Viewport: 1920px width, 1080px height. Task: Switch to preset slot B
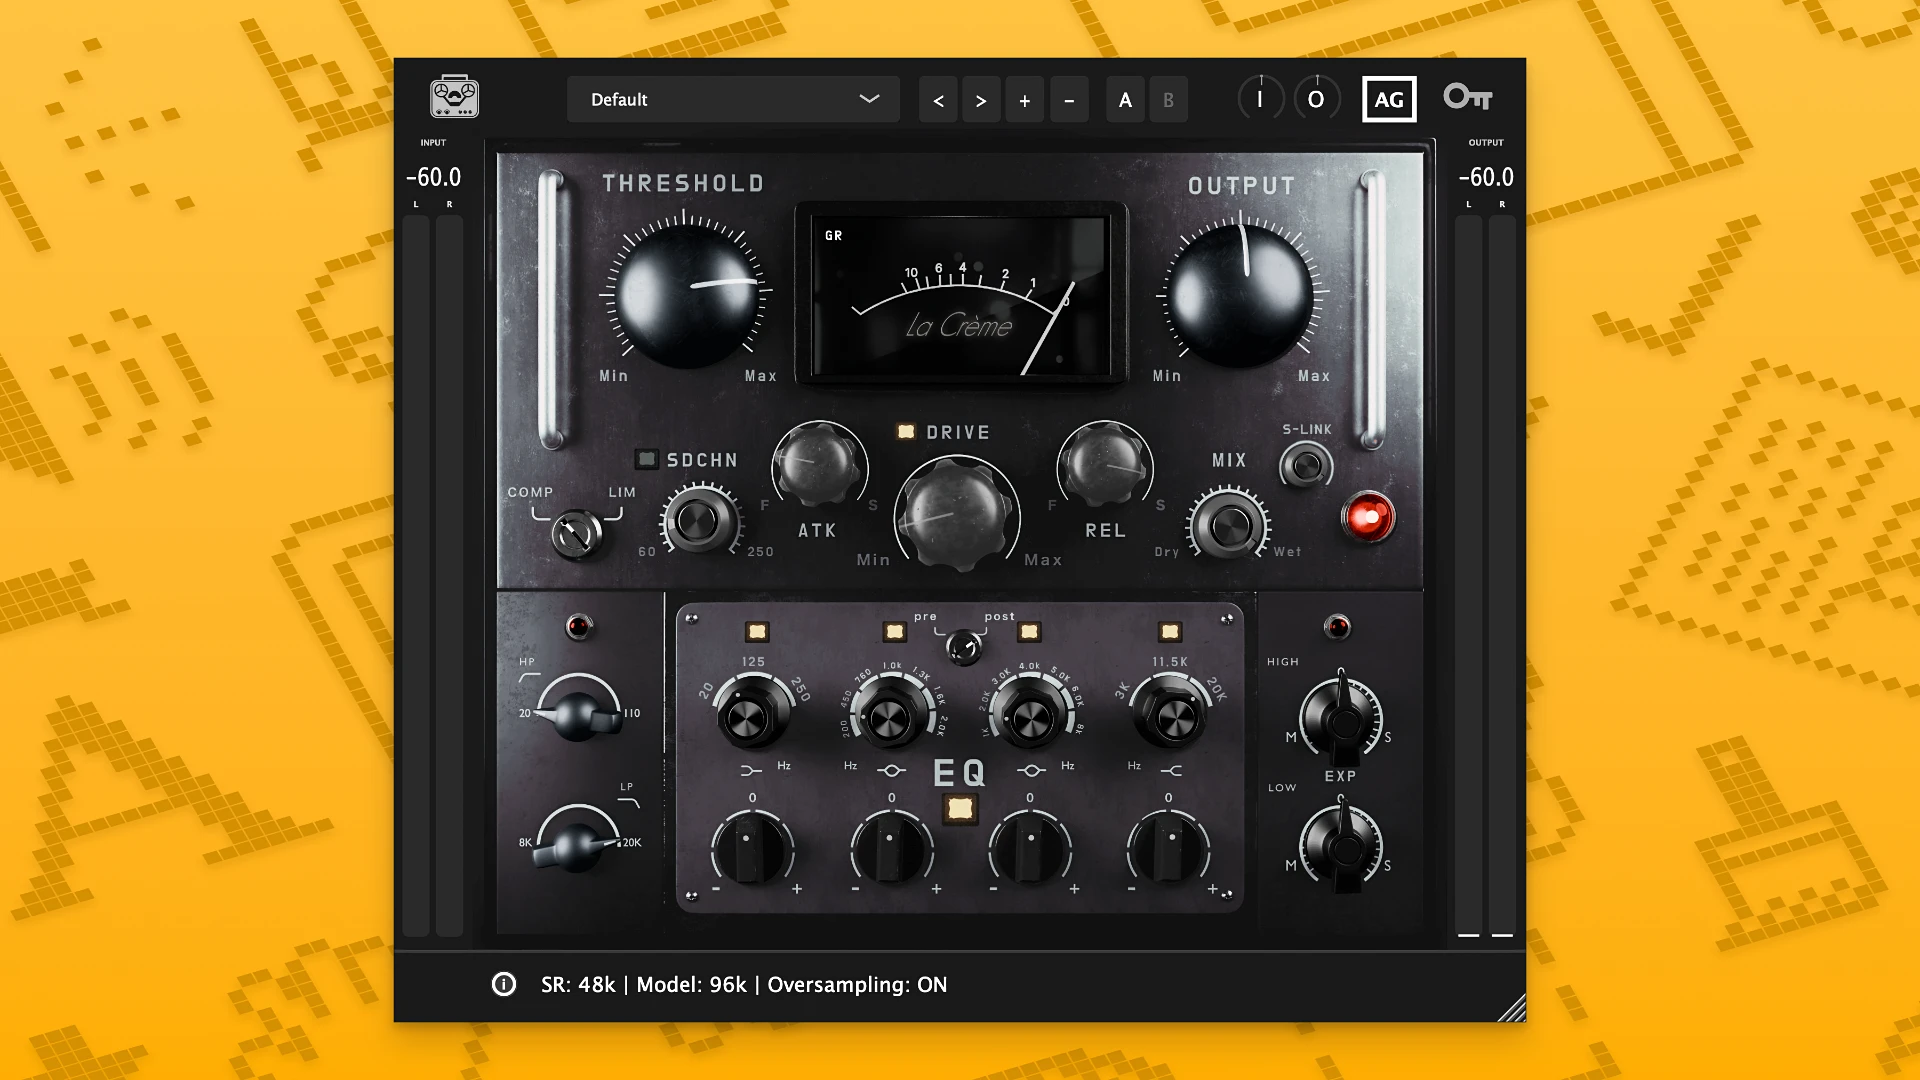point(1168,99)
